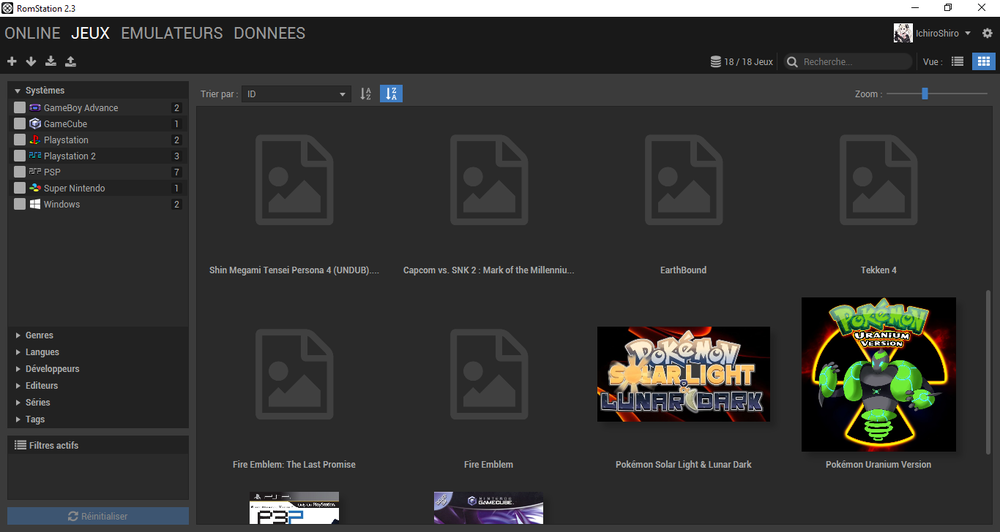The width and height of the screenshot is (1000, 532).
Task: Tick the Playstation checkbox
Action: [x=20, y=140]
